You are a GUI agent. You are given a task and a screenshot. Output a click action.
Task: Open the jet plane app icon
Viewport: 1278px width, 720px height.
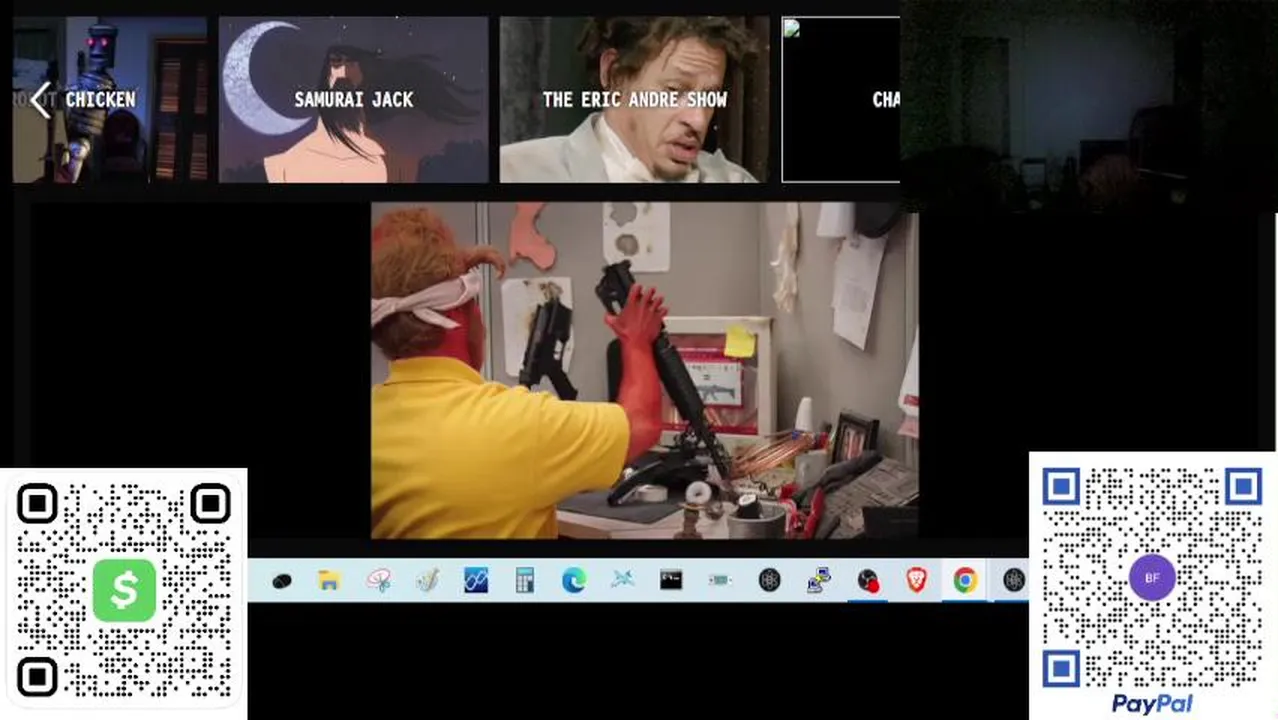[x=622, y=580]
